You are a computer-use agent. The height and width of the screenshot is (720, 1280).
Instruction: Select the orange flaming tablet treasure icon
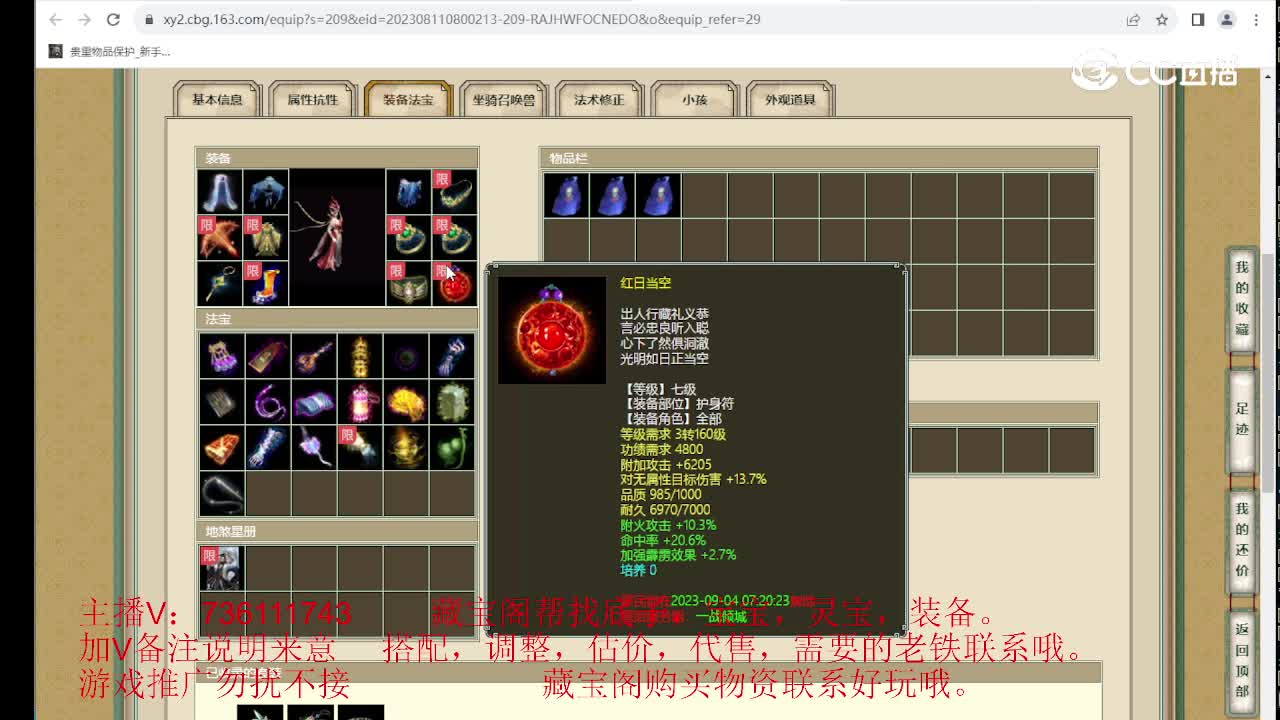(x=220, y=448)
